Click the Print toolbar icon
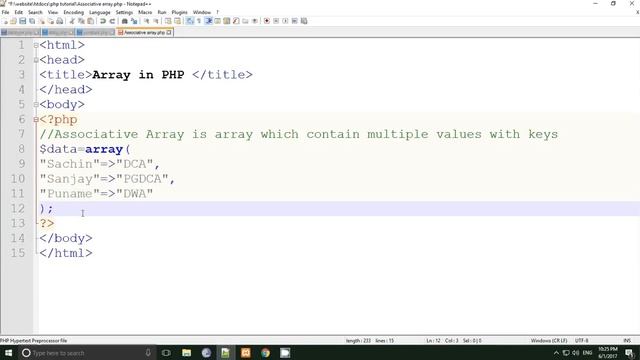Viewport: 640px width, 360px height. tap(60, 21)
